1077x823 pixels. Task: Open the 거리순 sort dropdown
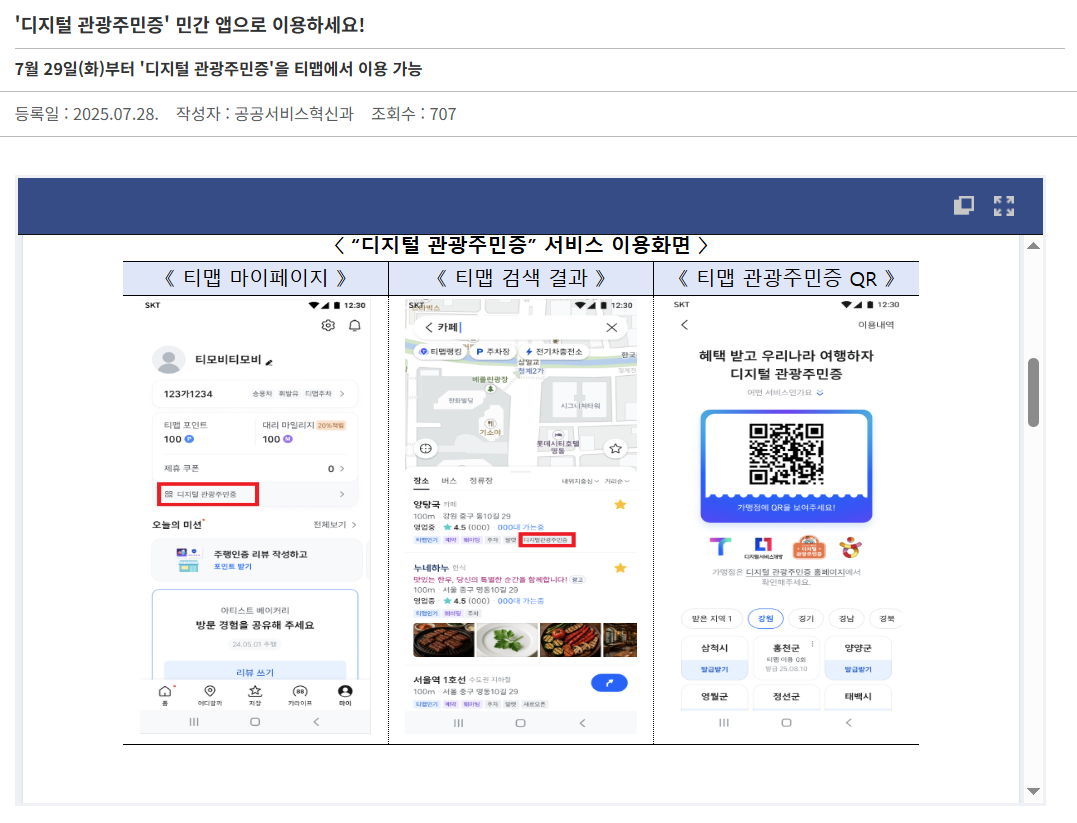(x=617, y=482)
